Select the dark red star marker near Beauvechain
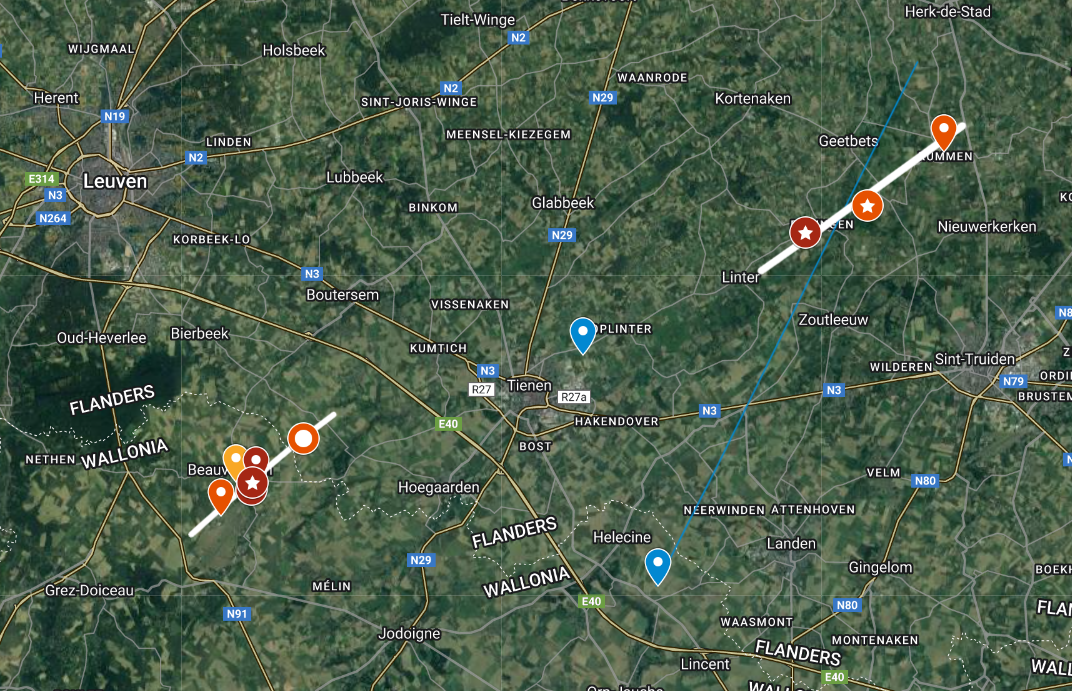 [x=252, y=483]
